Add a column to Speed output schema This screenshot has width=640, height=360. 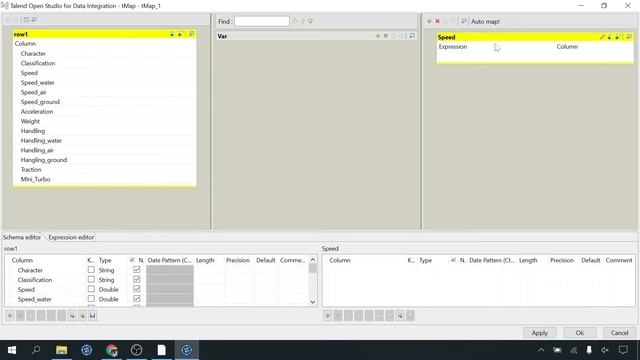327,316
